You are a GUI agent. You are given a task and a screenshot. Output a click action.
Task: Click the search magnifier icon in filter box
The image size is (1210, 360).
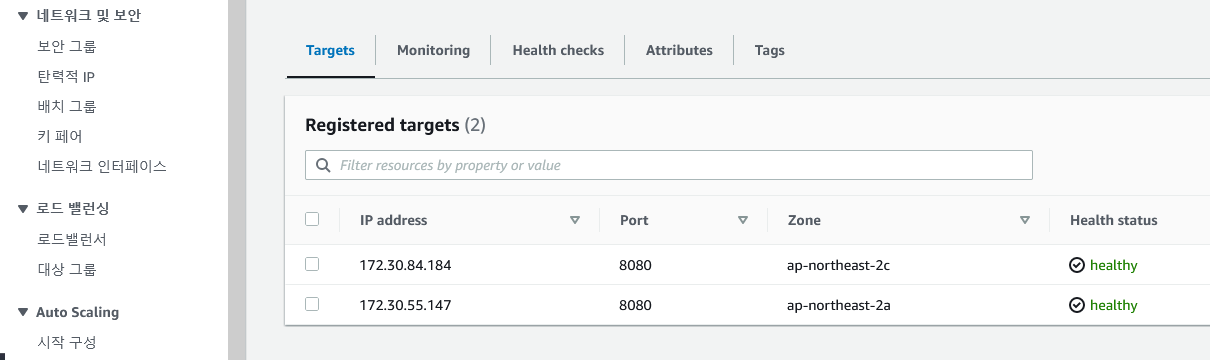pyautogui.click(x=322, y=165)
